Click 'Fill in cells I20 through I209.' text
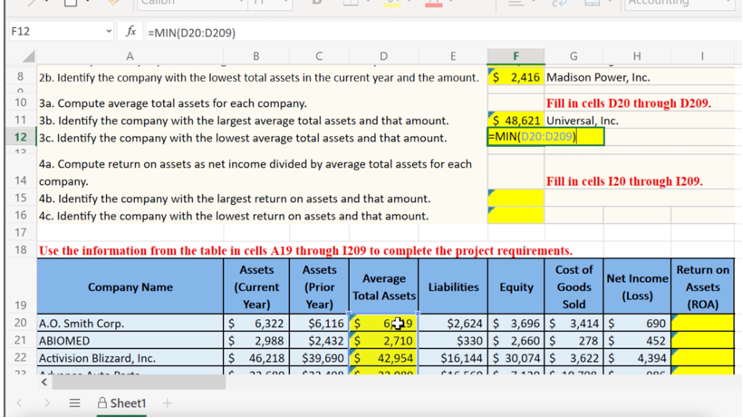743x418 pixels. click(x=624, y=181)
